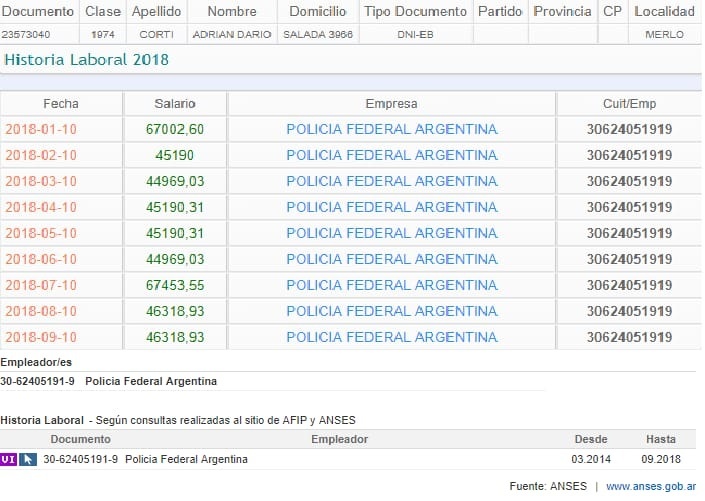Image resolution: width=705 pixels, height=501 pixels.
Task: Select the Empresa column header
Action: click(x=391, y=104)
